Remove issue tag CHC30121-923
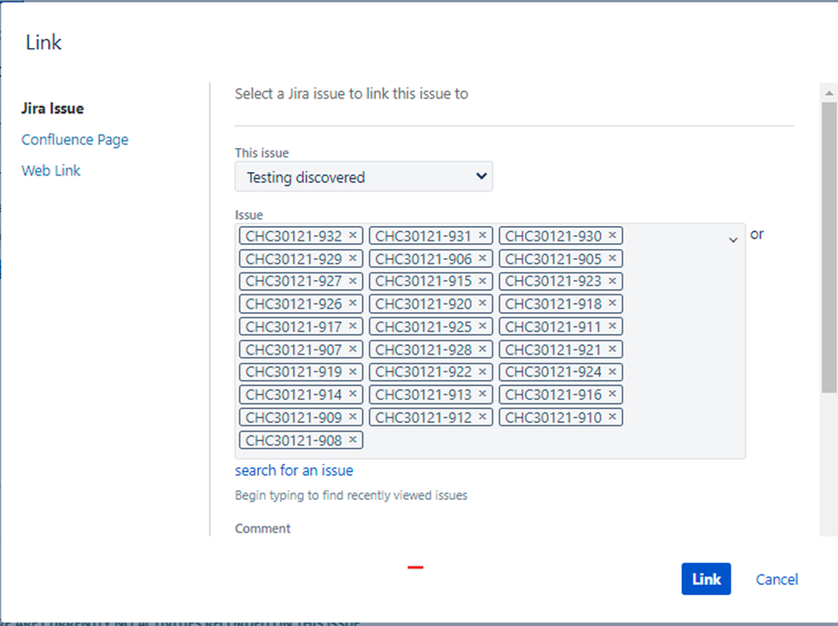The height and width of the screenshot is (626, 838). pyautogui.click(x=612, y=281)
